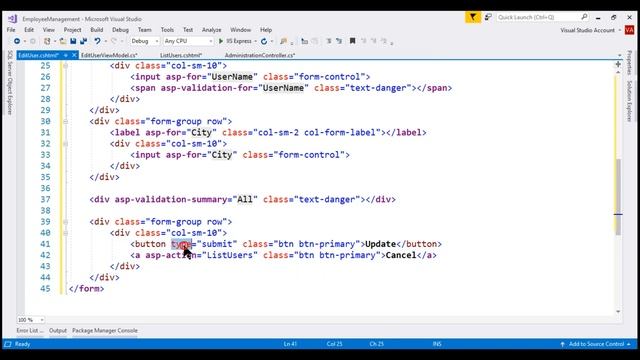This screenshot has height=360, width=640.
Task: Switch to the ListUsers.cshtml tab
Action: (181, 55)
